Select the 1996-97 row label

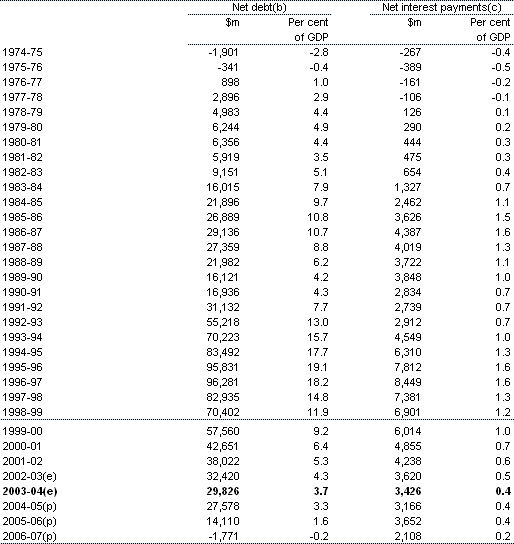(22, 382)
